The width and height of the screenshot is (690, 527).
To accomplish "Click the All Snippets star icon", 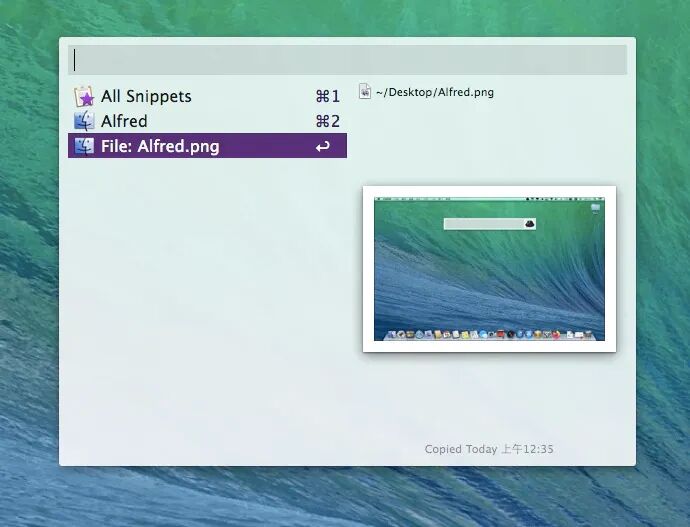I will tap(84, 96).
